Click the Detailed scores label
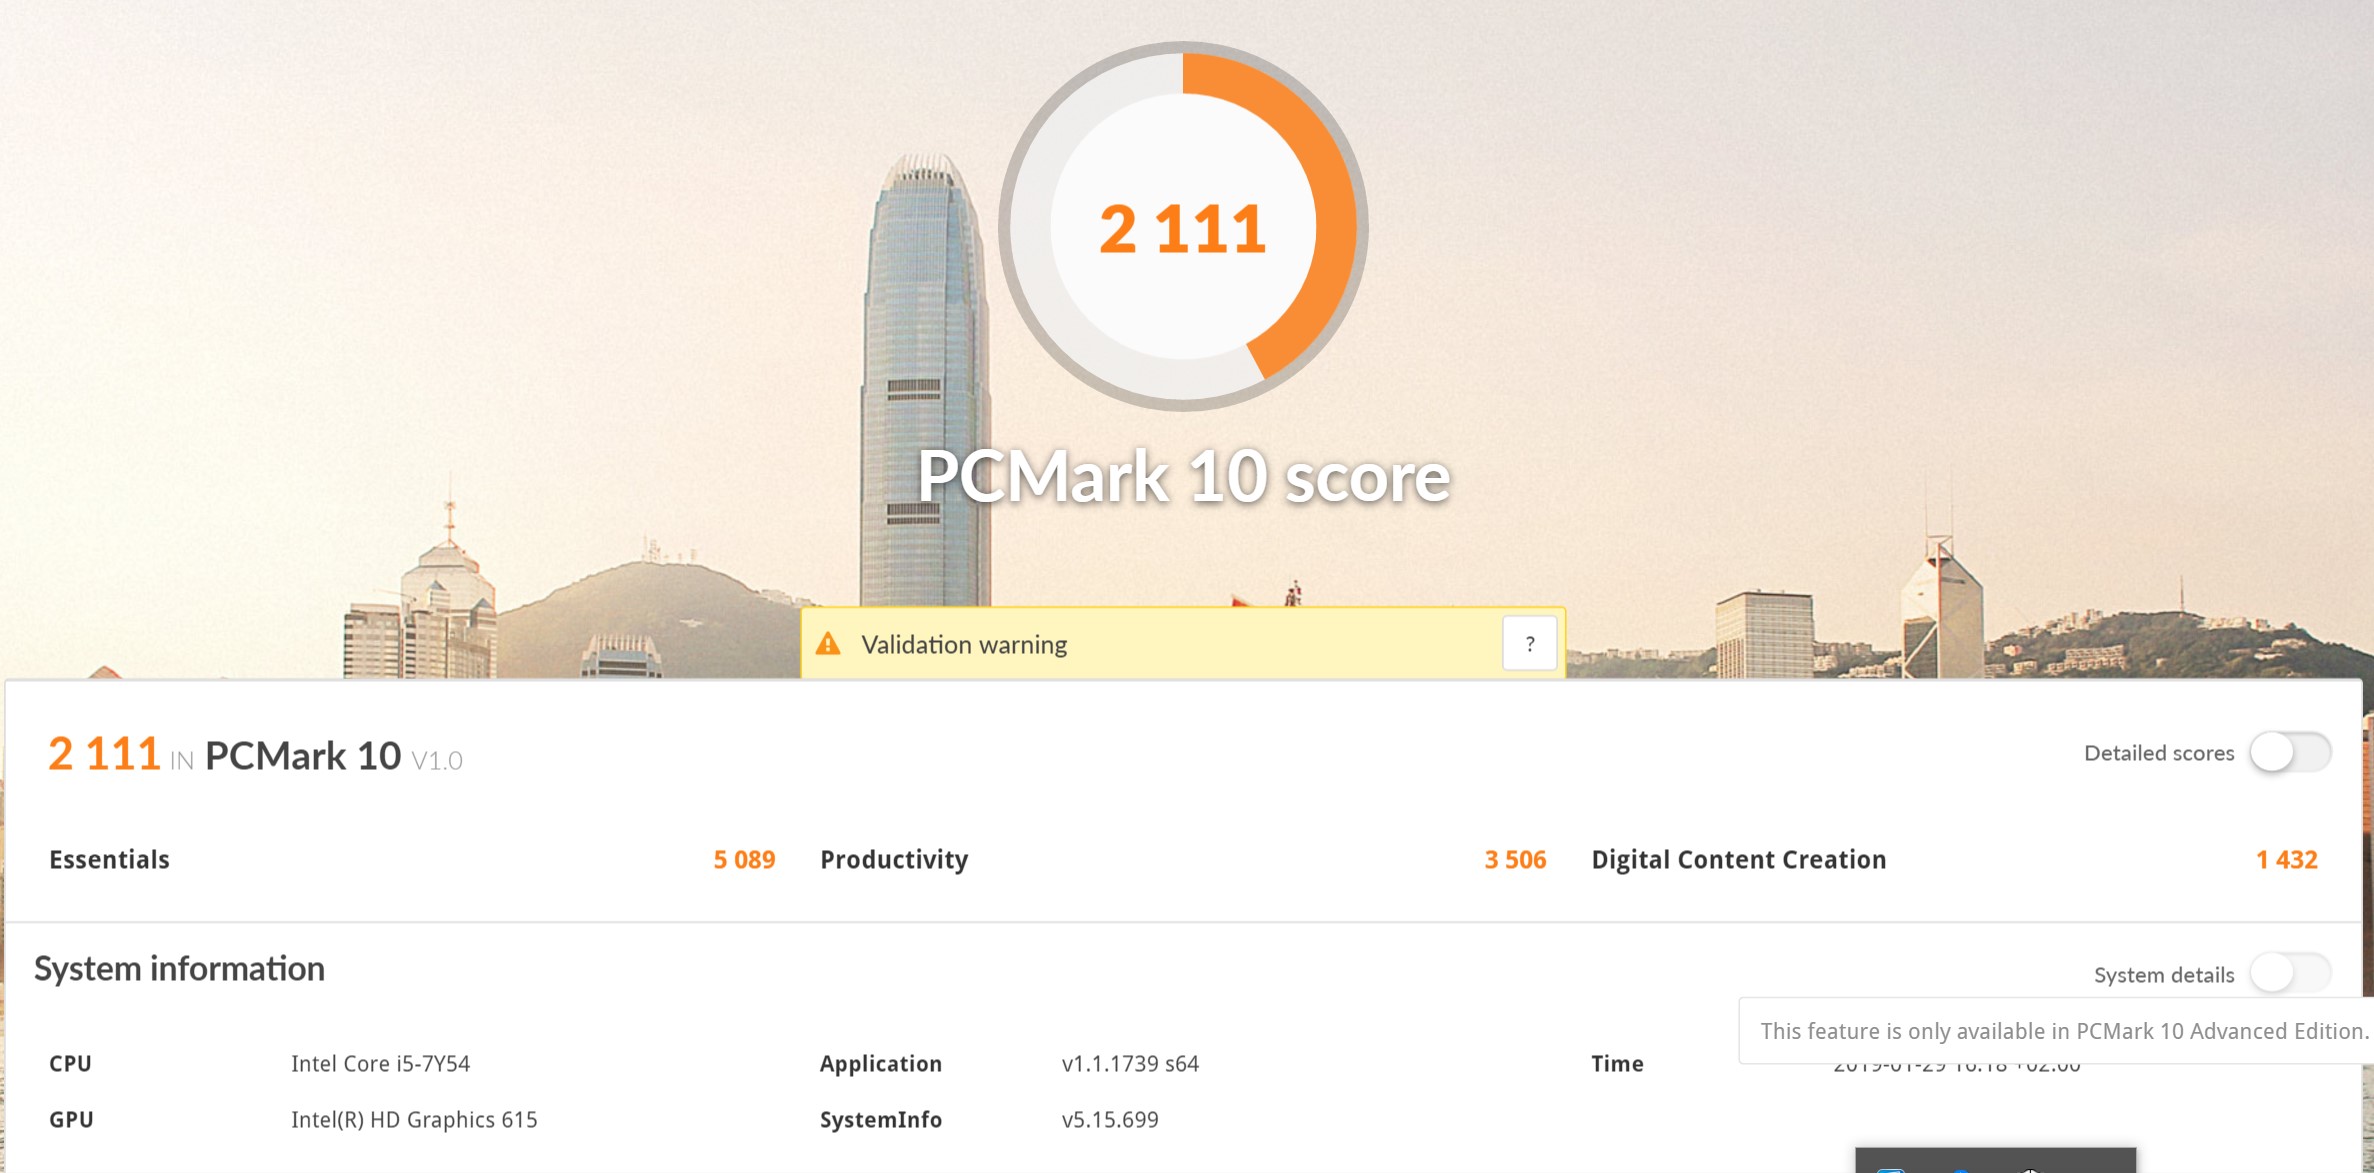Screen dimensions: 2374x1173 click(x=2158, y=753)
